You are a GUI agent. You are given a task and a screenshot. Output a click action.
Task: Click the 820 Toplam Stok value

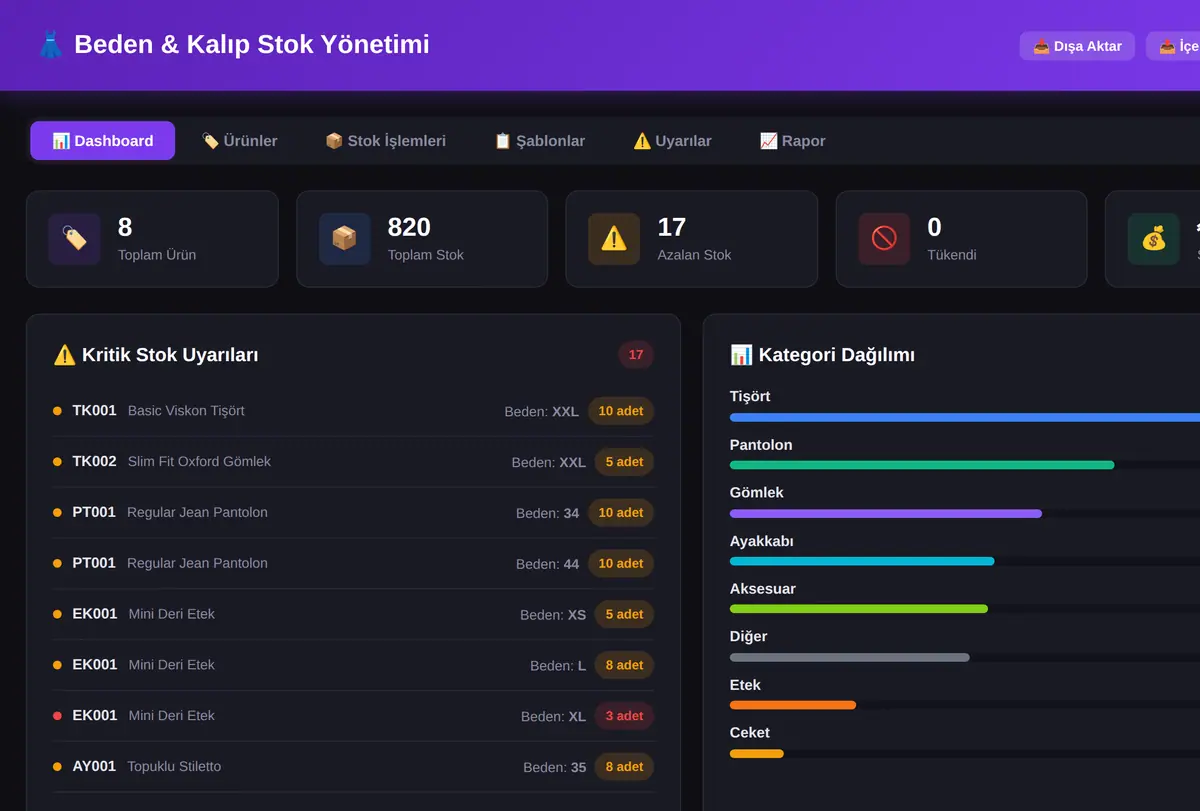tap(409, 227)
